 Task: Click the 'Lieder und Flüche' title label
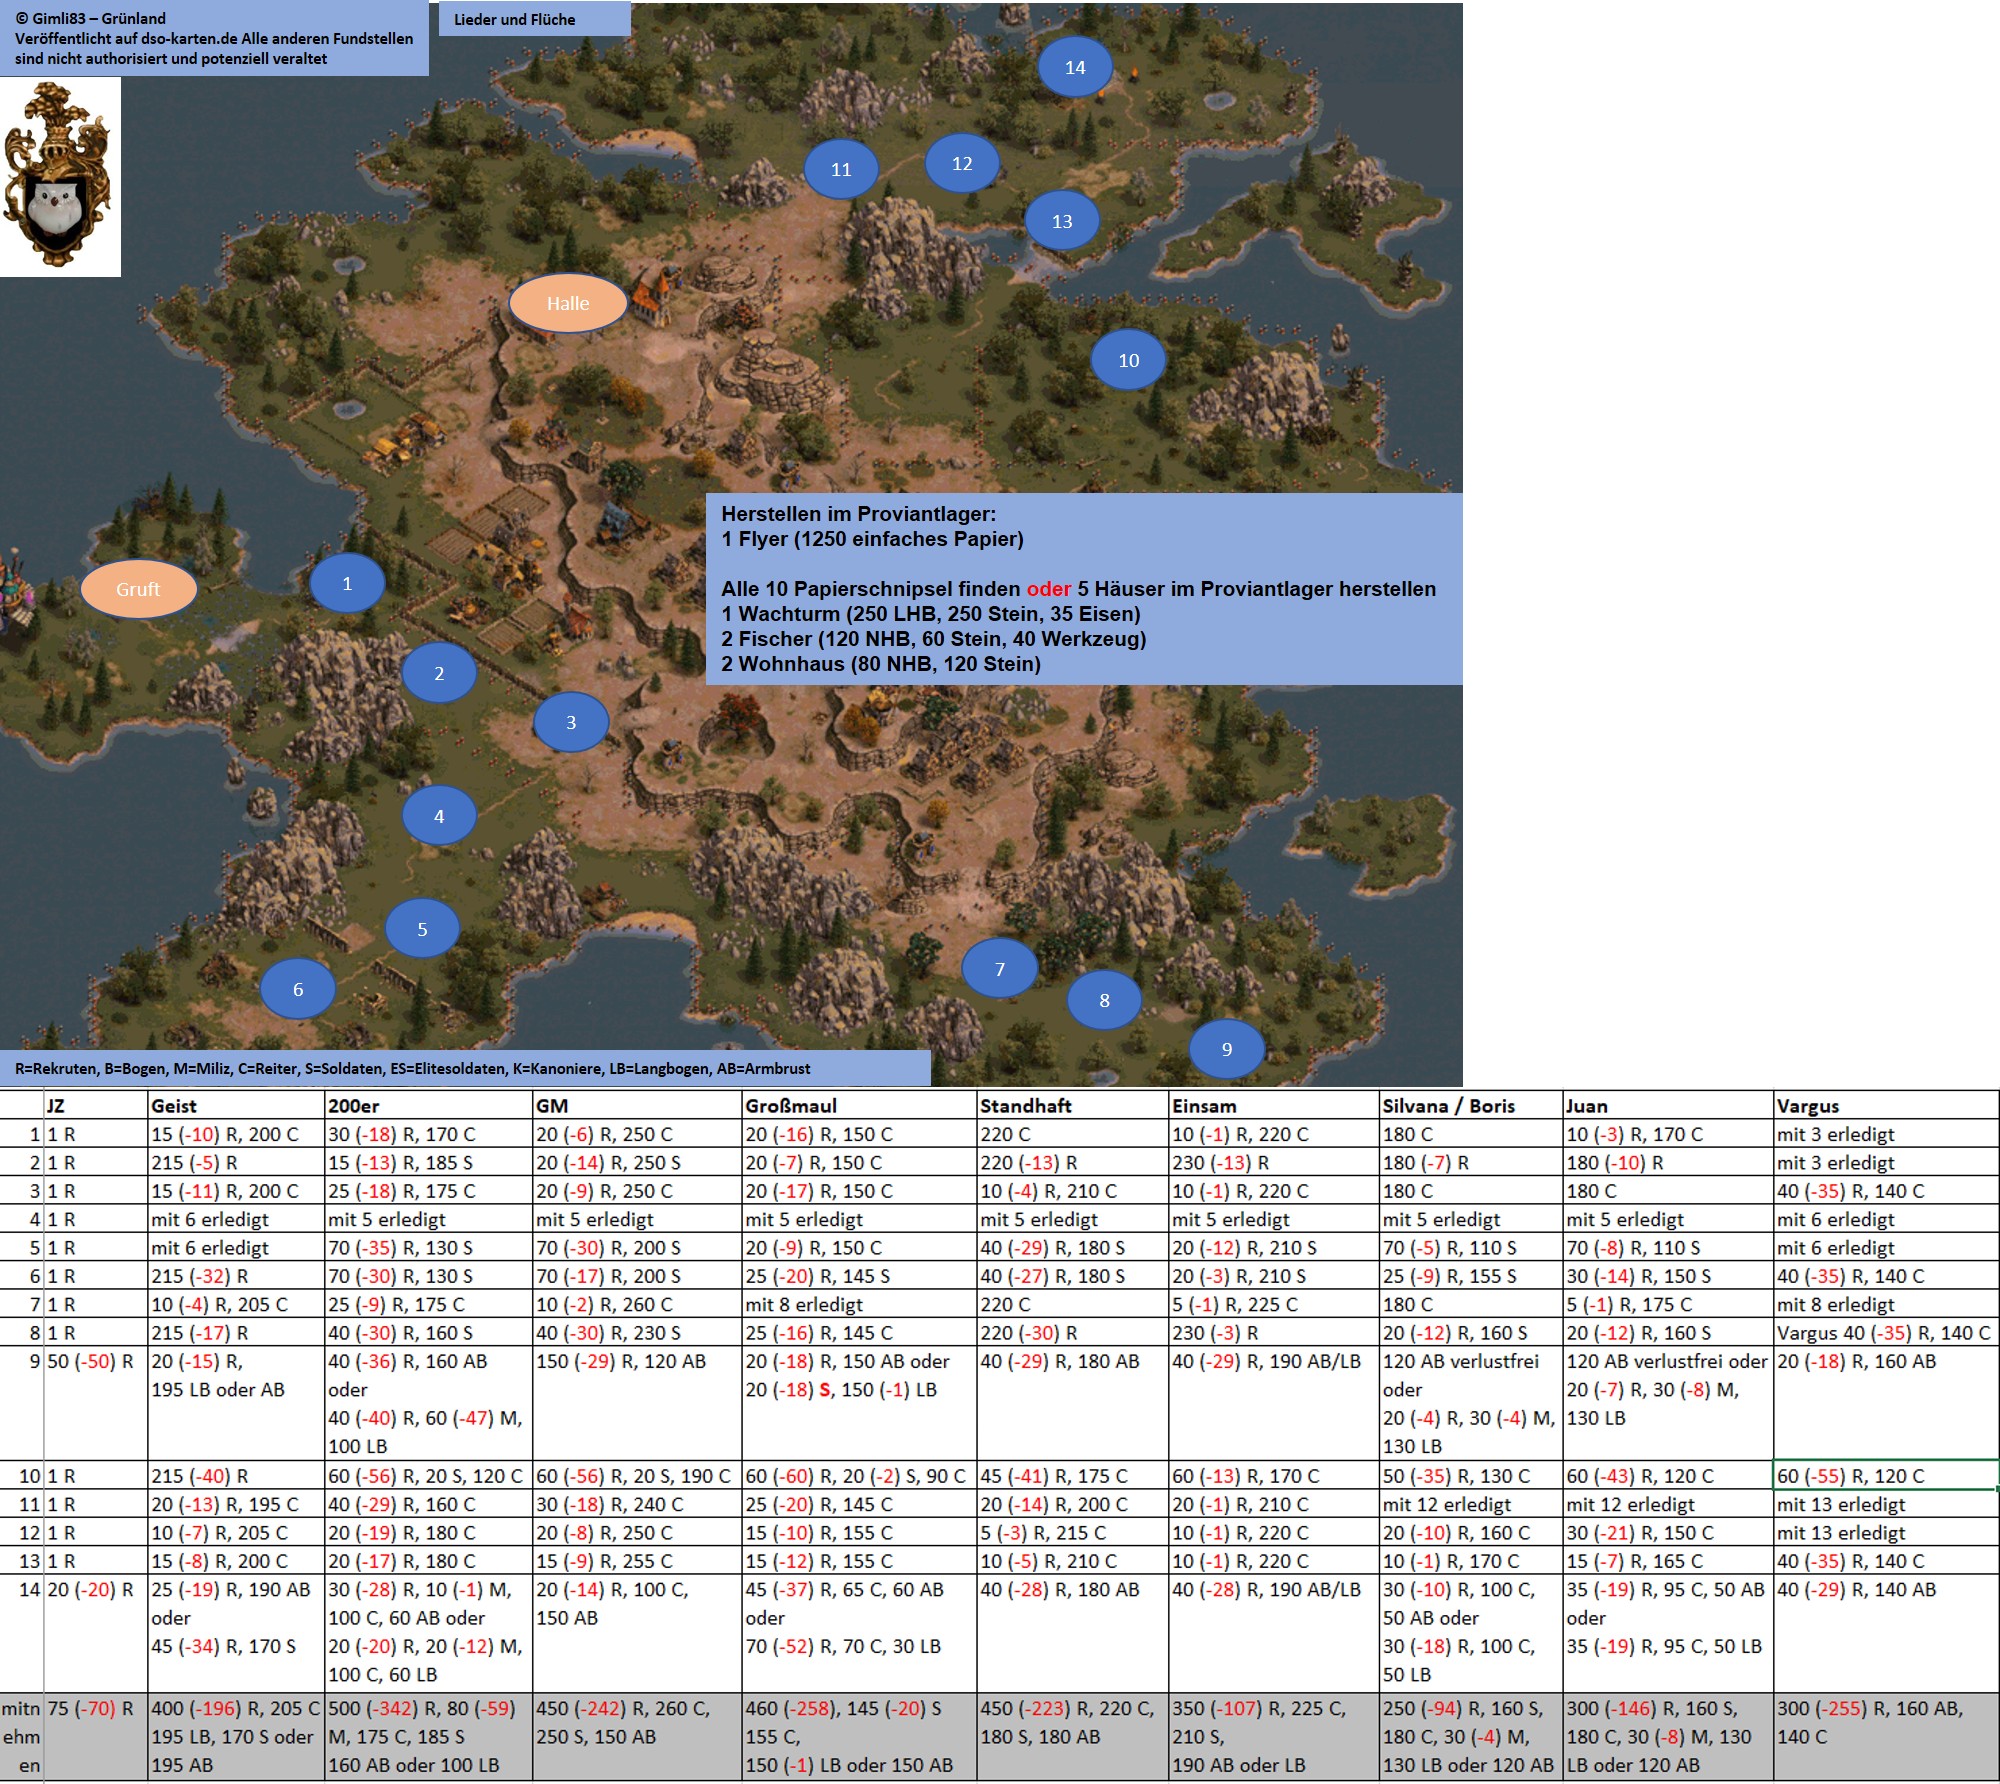(x=535, y=19)
